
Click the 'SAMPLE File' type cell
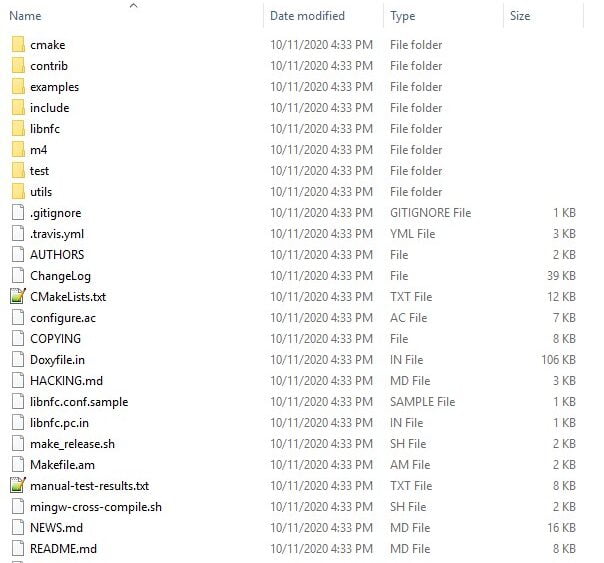[x=423, y=402]
